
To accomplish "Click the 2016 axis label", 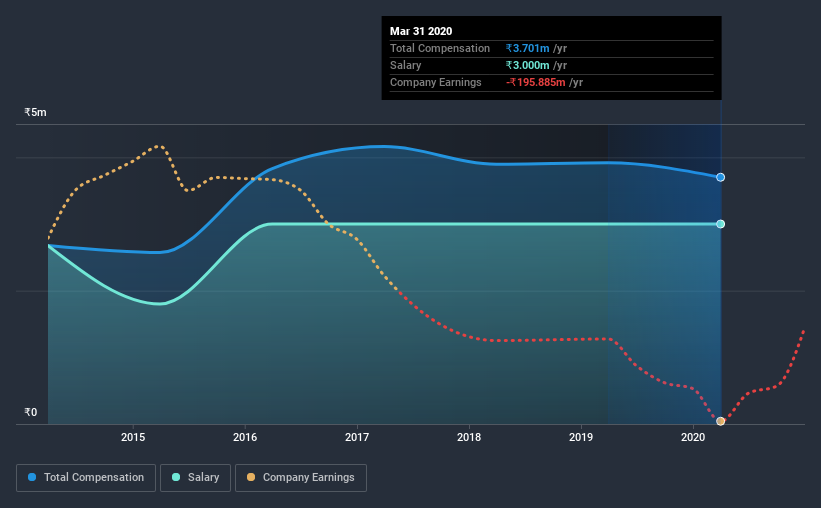I will tap(245, 437).
